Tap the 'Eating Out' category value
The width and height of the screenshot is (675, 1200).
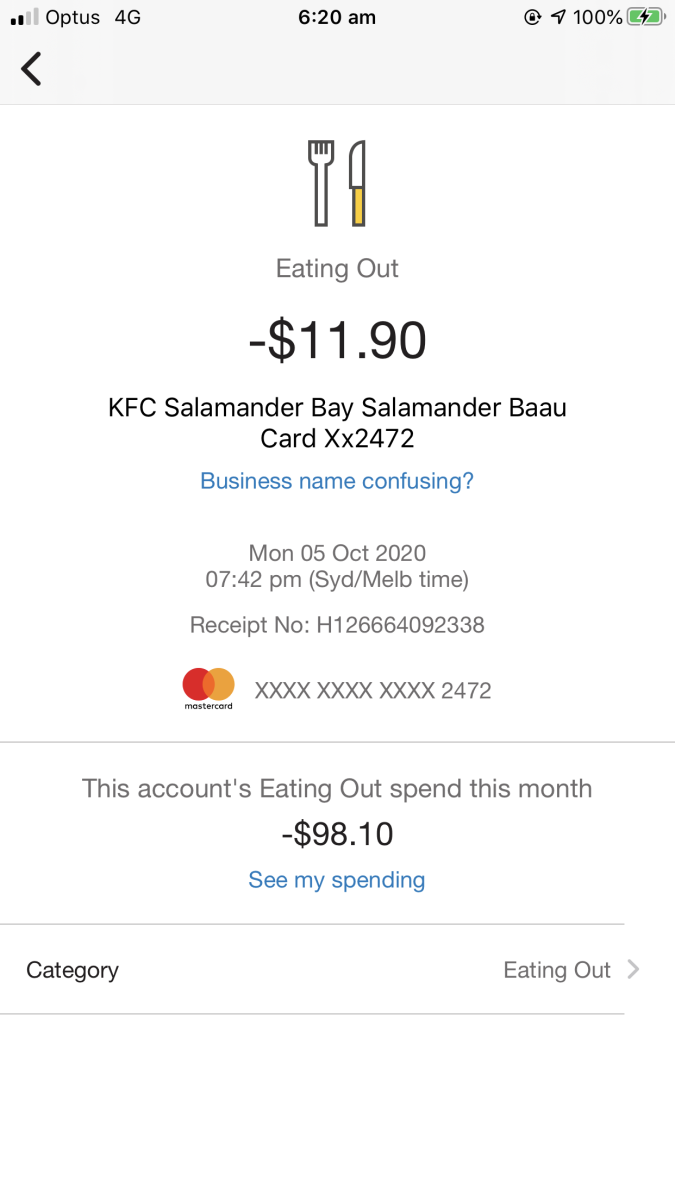(x=557, y=970)
